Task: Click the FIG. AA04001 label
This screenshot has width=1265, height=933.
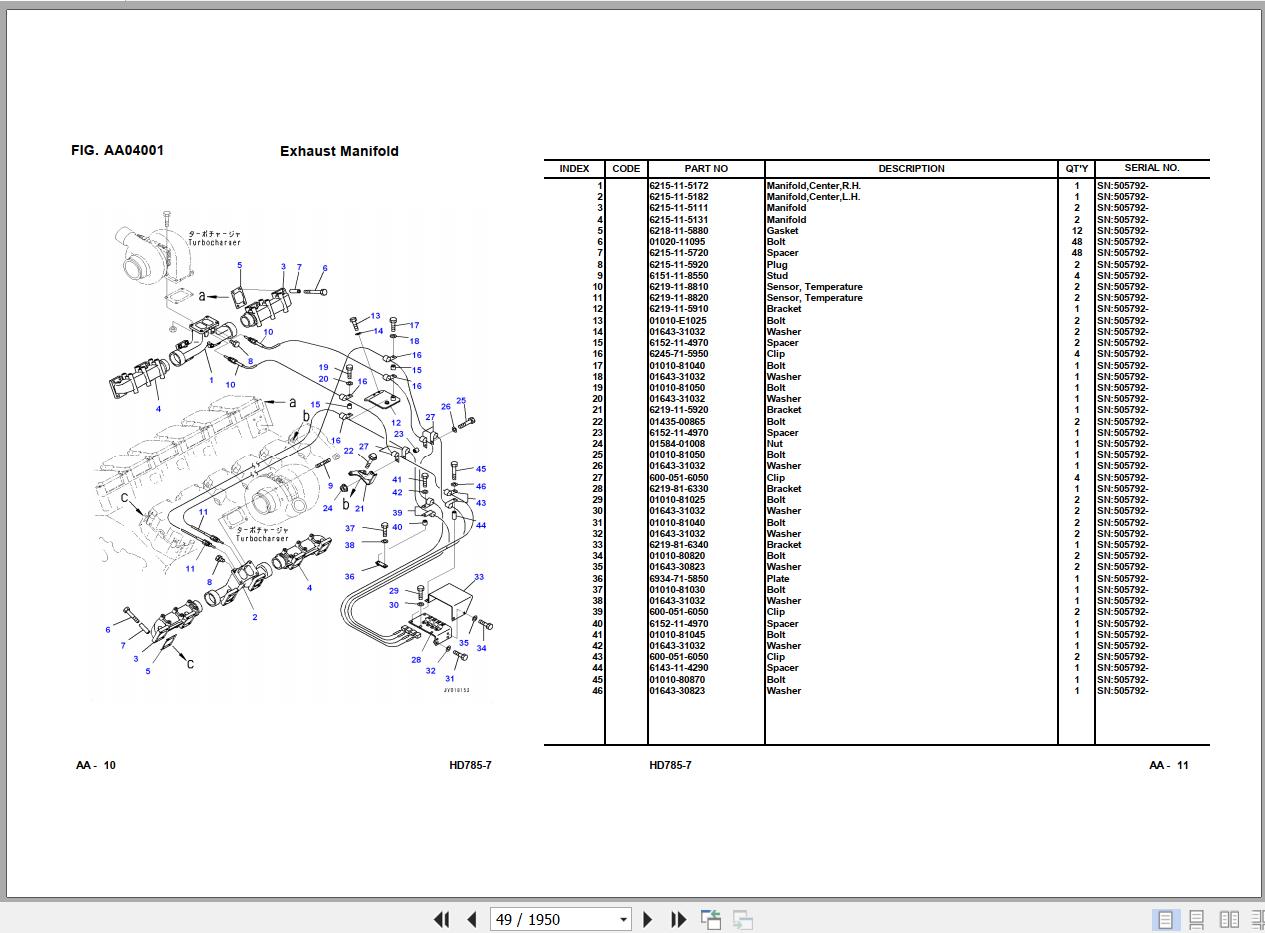Action: pyautogui.click(x=117, y=151)
